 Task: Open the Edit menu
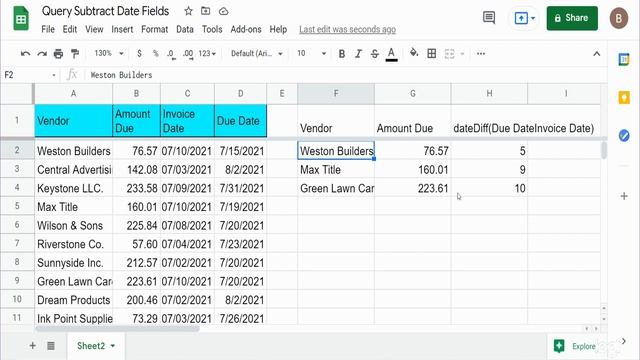pos(70,29)
